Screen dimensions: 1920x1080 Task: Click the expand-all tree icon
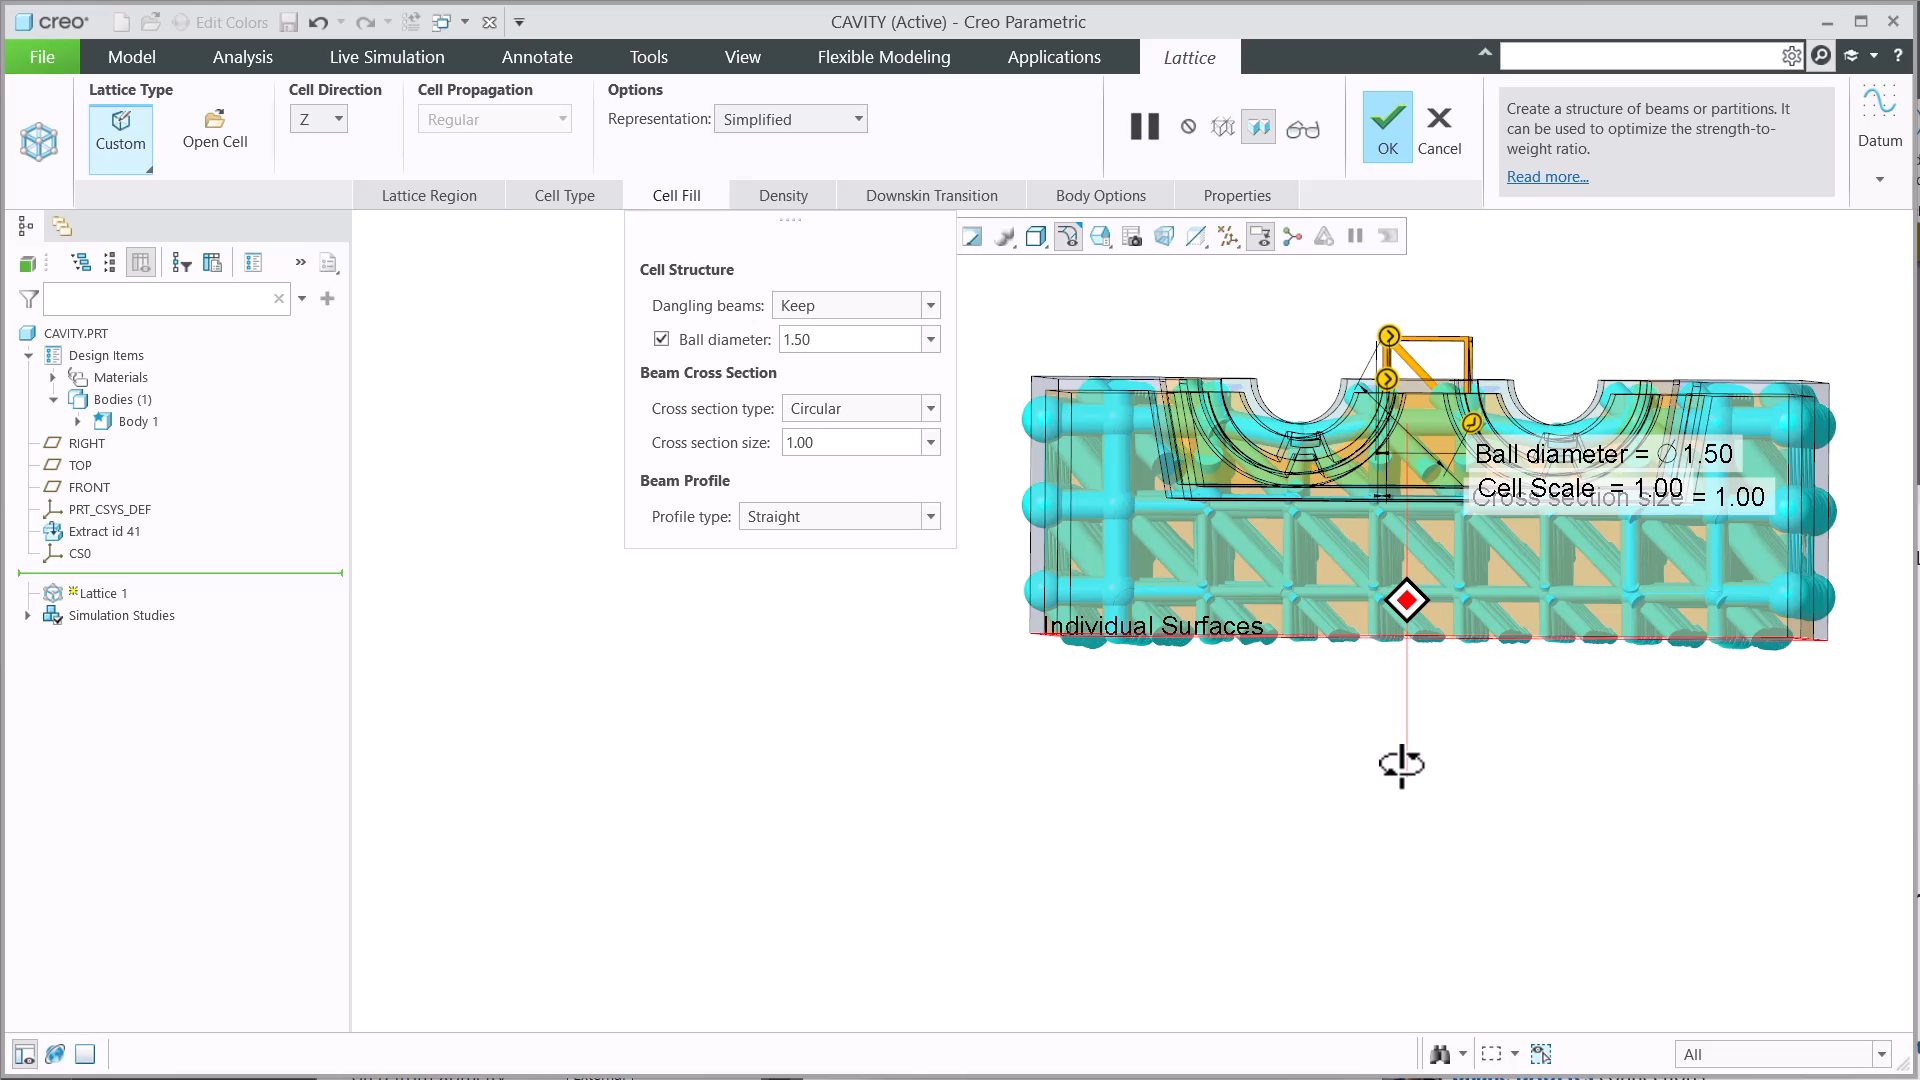tap(81, 262)
